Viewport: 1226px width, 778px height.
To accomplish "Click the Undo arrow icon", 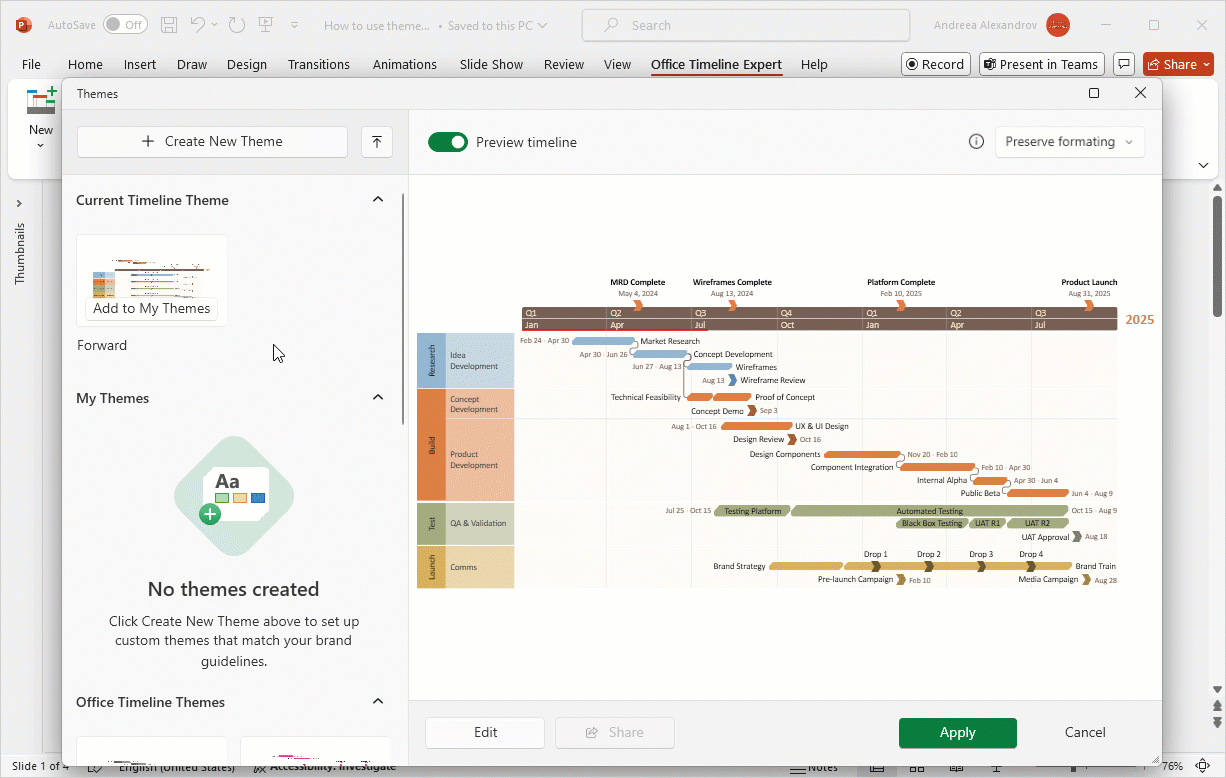I will coord(198,25).
